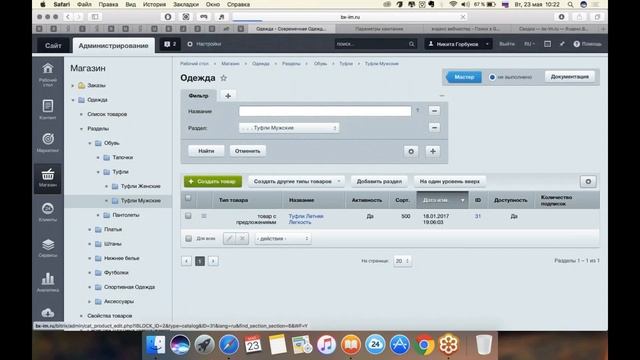The width and height of the screenshot is (640, 360).
Task: Select Туфли Женские in the tree
Action: 141,186
